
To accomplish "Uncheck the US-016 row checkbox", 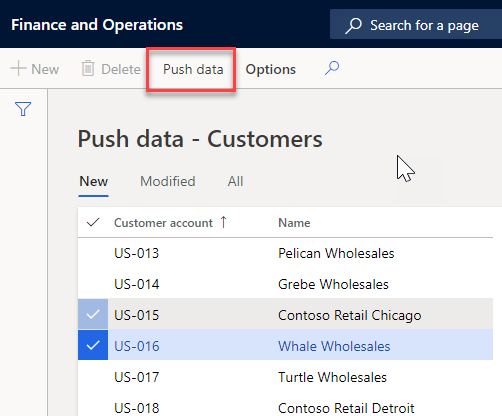I will tap(93, 345).
